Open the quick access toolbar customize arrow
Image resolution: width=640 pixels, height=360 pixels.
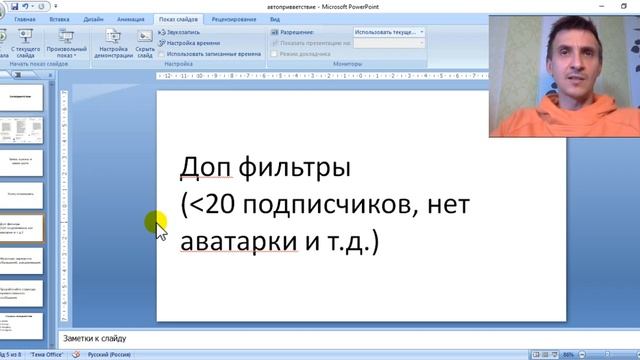(56, 7)
